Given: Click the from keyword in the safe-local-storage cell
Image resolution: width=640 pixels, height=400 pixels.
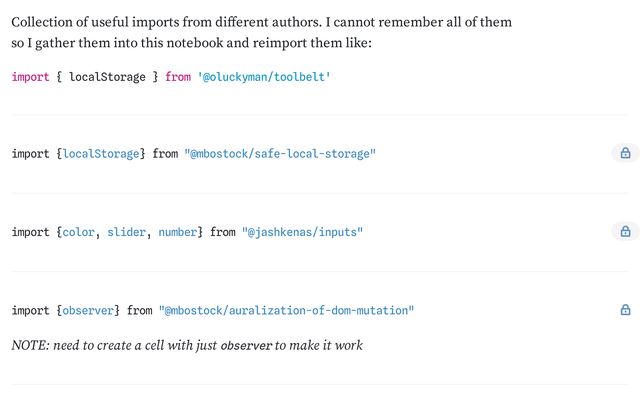Looking at the screenshot, I should pyautogui.click(x=165, y=154).
